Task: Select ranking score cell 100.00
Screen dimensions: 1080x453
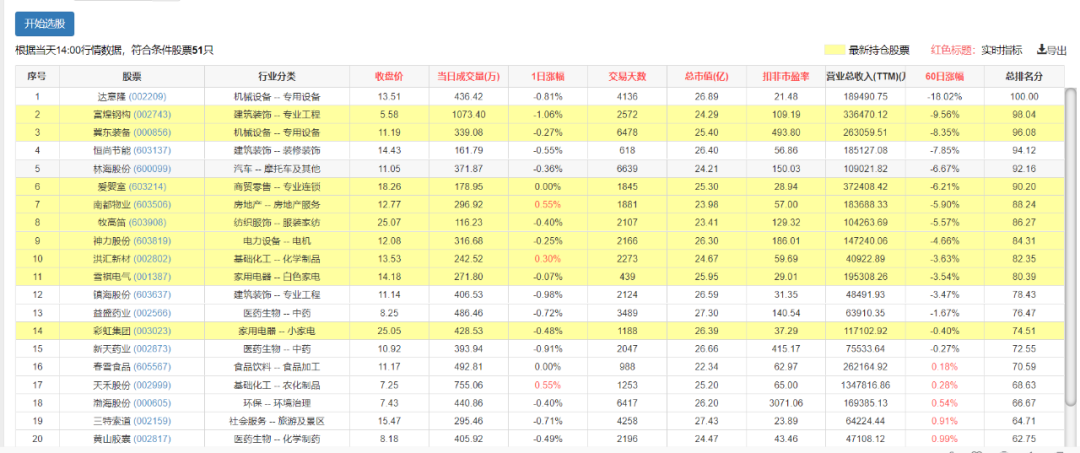Action: [x=1024, y=96]
